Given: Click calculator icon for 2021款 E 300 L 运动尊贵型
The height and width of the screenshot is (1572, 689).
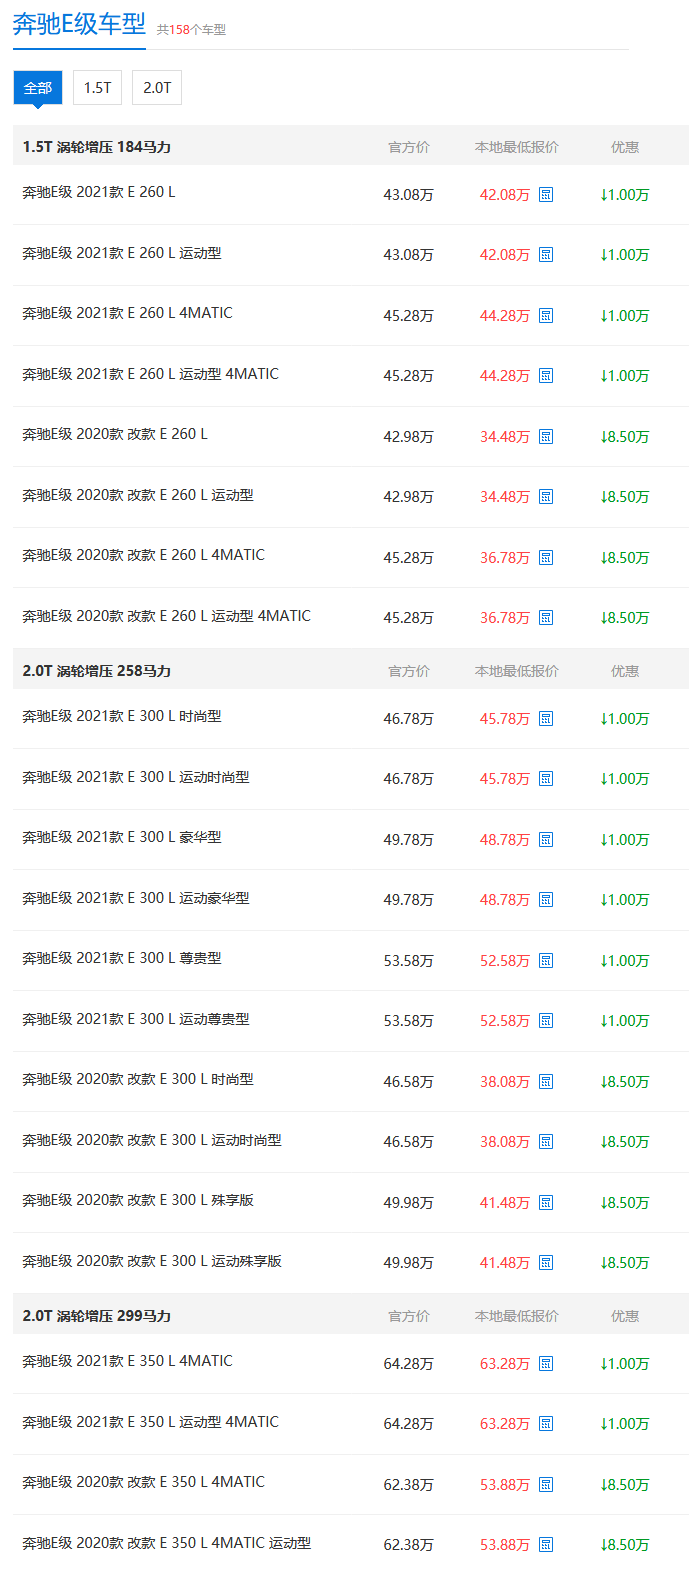Looking at the screenshot, I should pos(546,1021).
